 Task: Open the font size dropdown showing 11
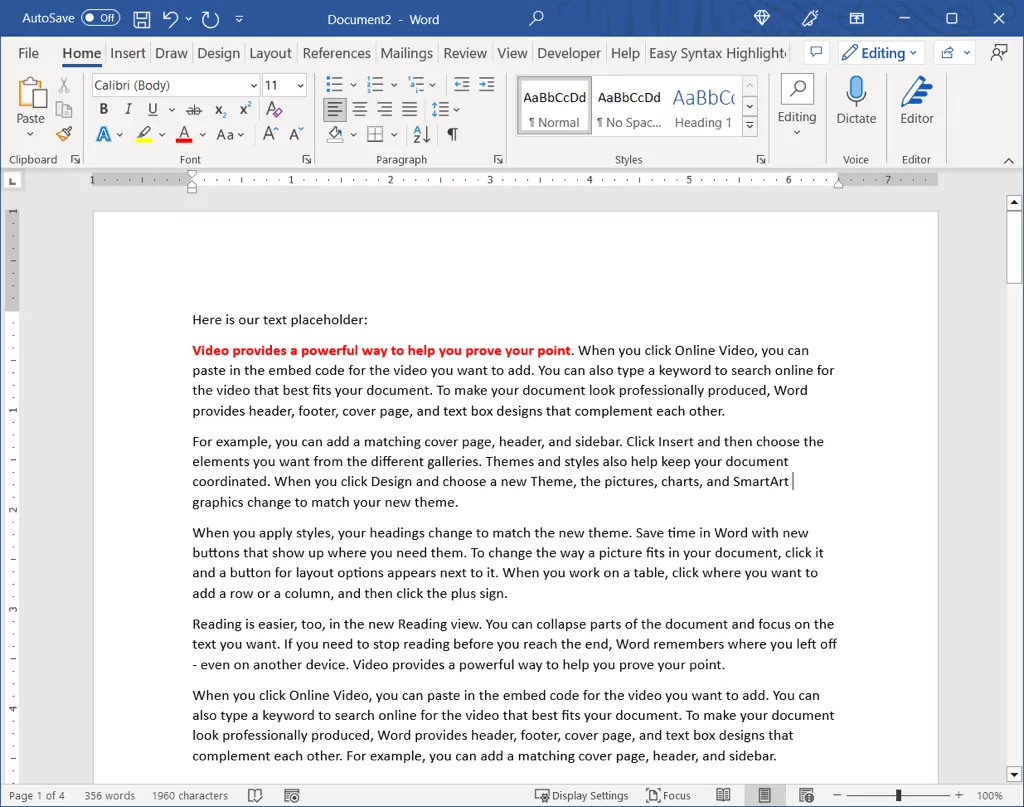tap(284, 85)
